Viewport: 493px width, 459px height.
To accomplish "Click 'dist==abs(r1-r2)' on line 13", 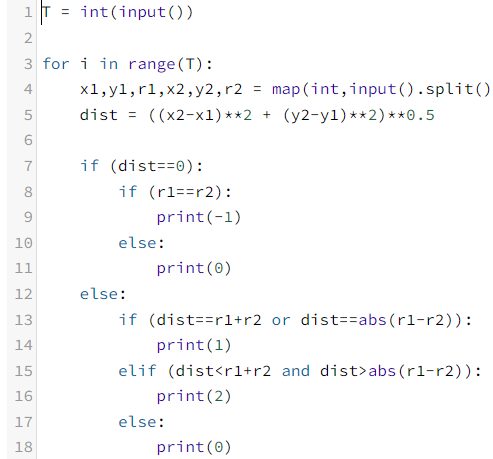I will (377, 320).
